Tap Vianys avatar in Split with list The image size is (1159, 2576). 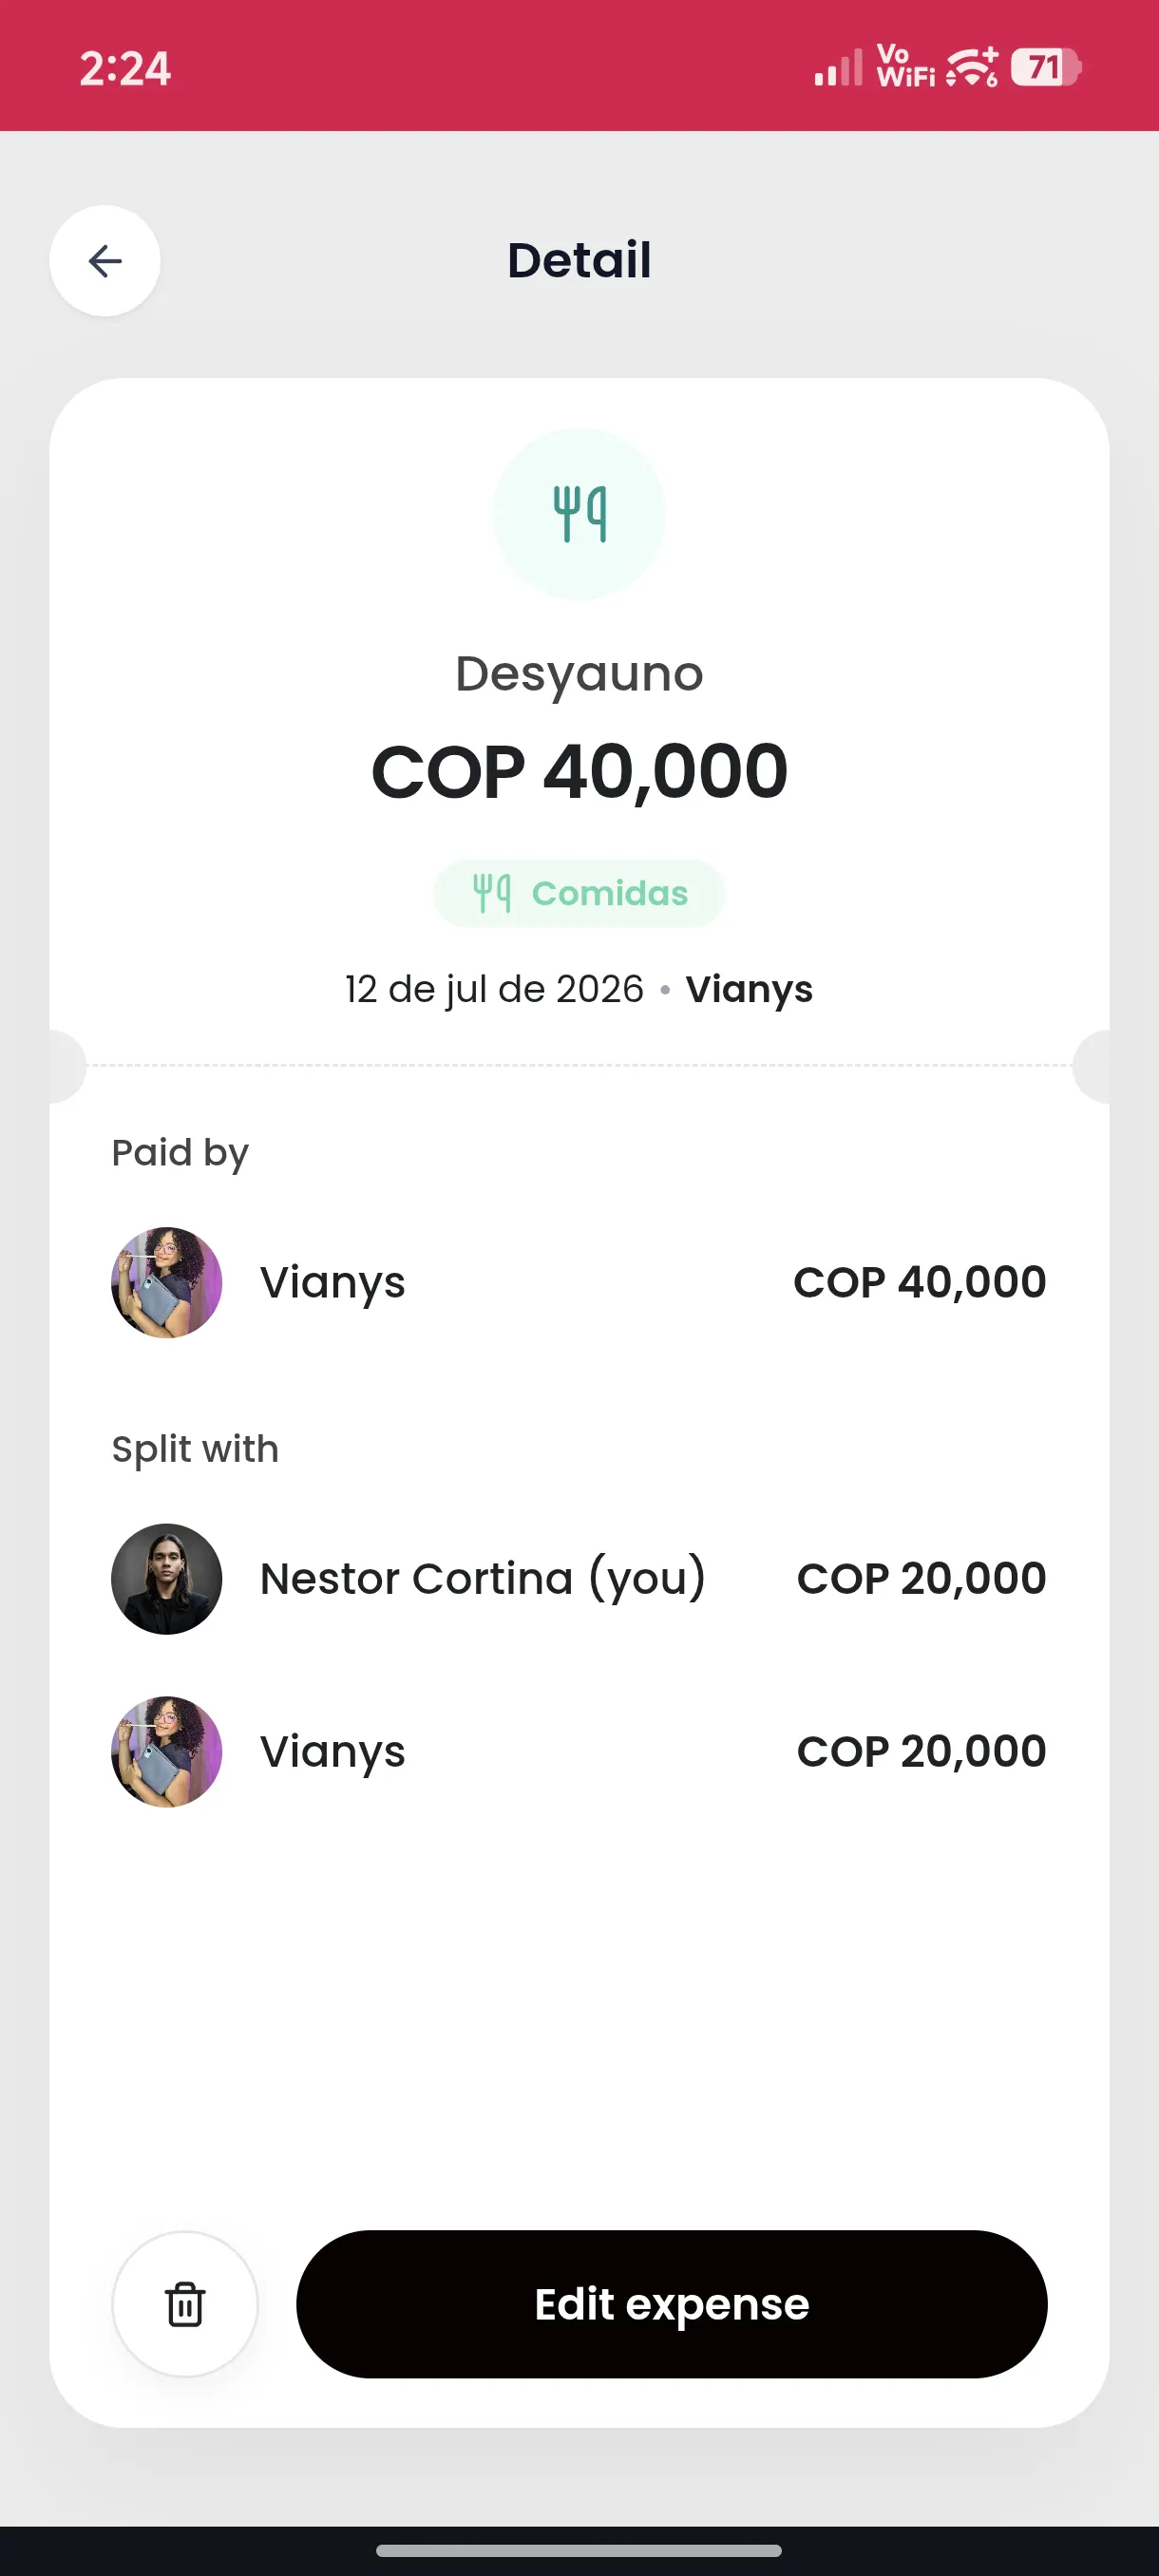click(x=166, y=1751)
